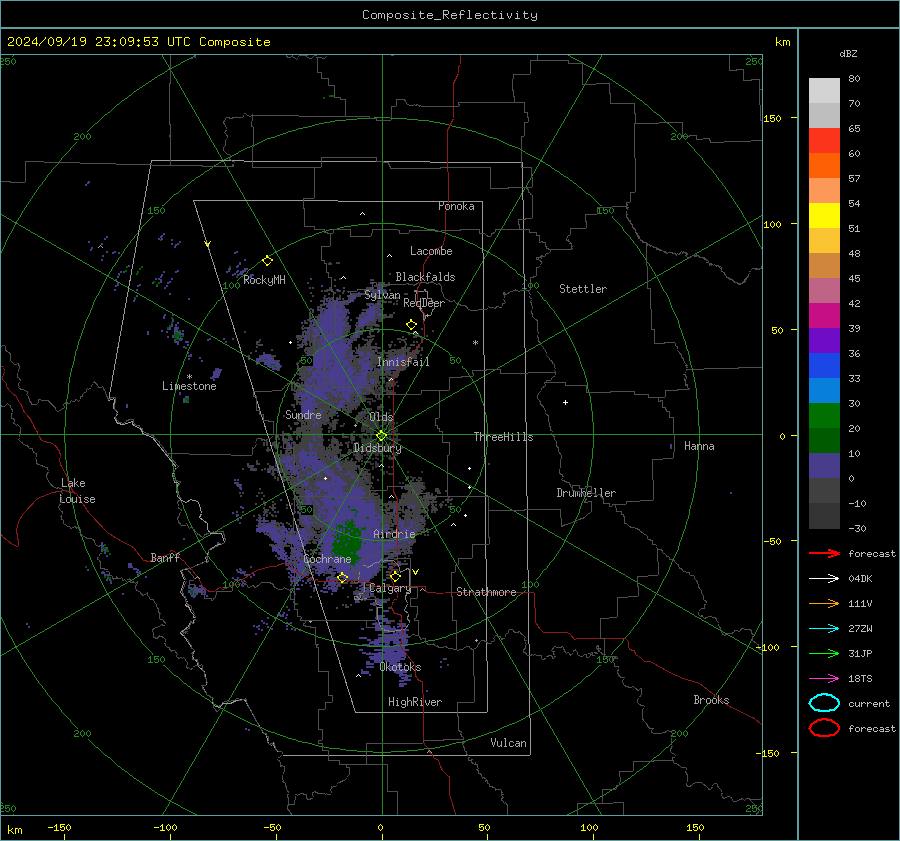The width and height of the screenshot is (900, 841).
Task: Click the green echo core near Cochrane
Action: [x=347, y=541]
